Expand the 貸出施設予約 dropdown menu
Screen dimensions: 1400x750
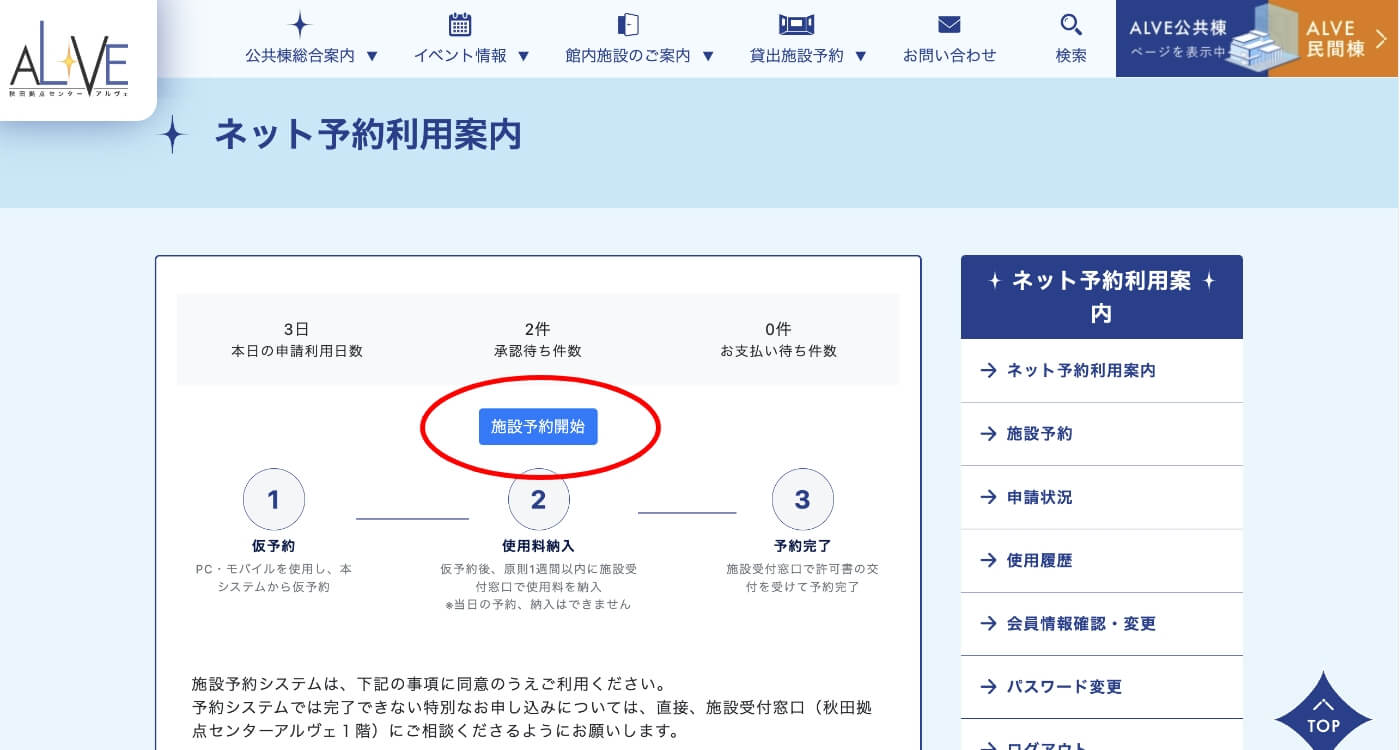[x=808, y=56]
